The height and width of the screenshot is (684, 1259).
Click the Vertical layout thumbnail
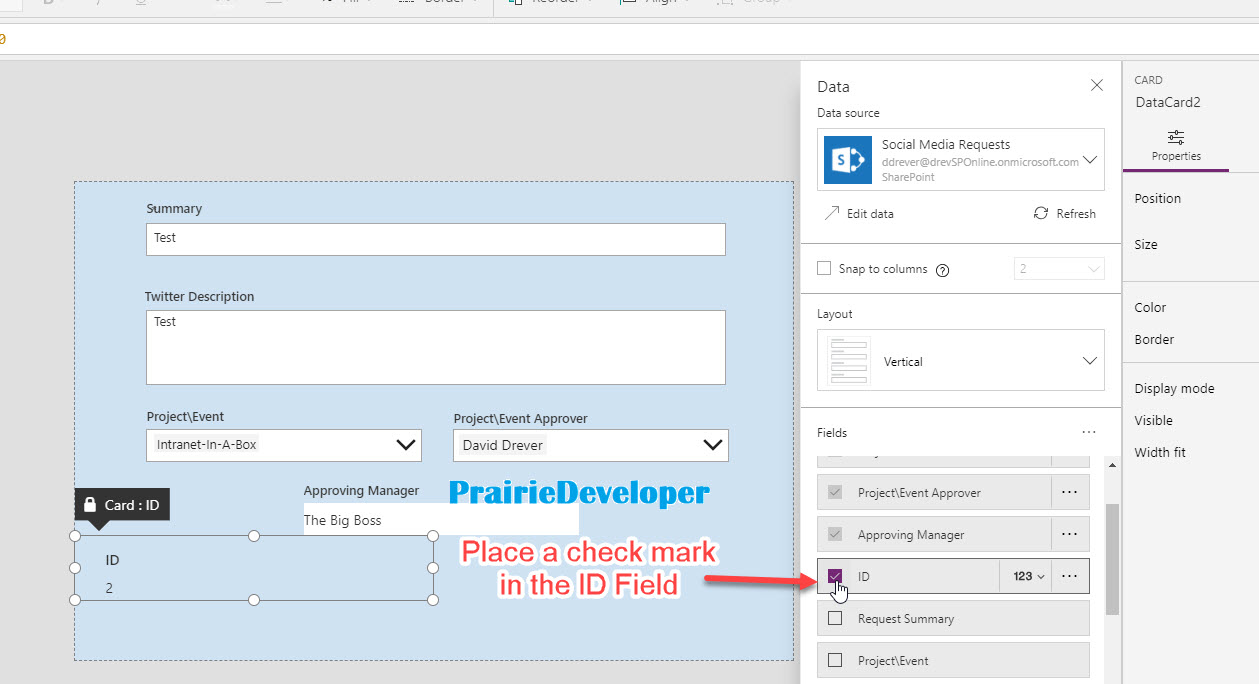click(850, 361)
